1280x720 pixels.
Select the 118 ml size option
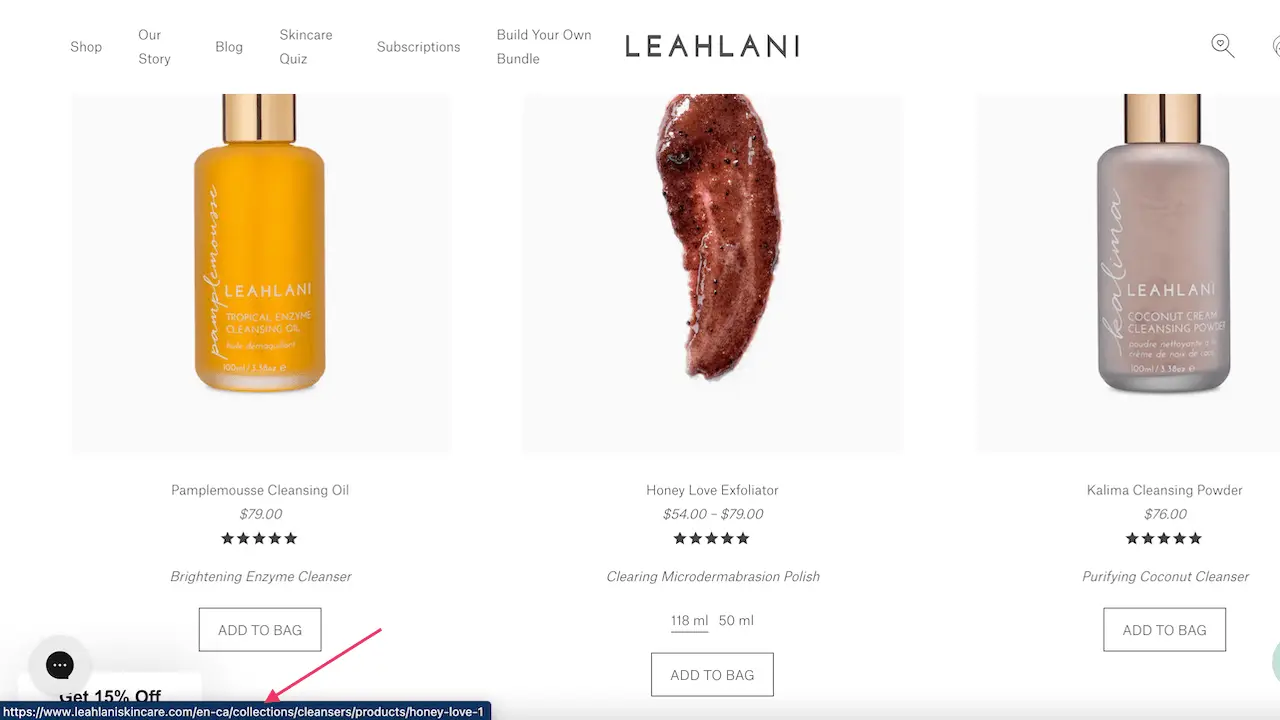pos(689,620)
